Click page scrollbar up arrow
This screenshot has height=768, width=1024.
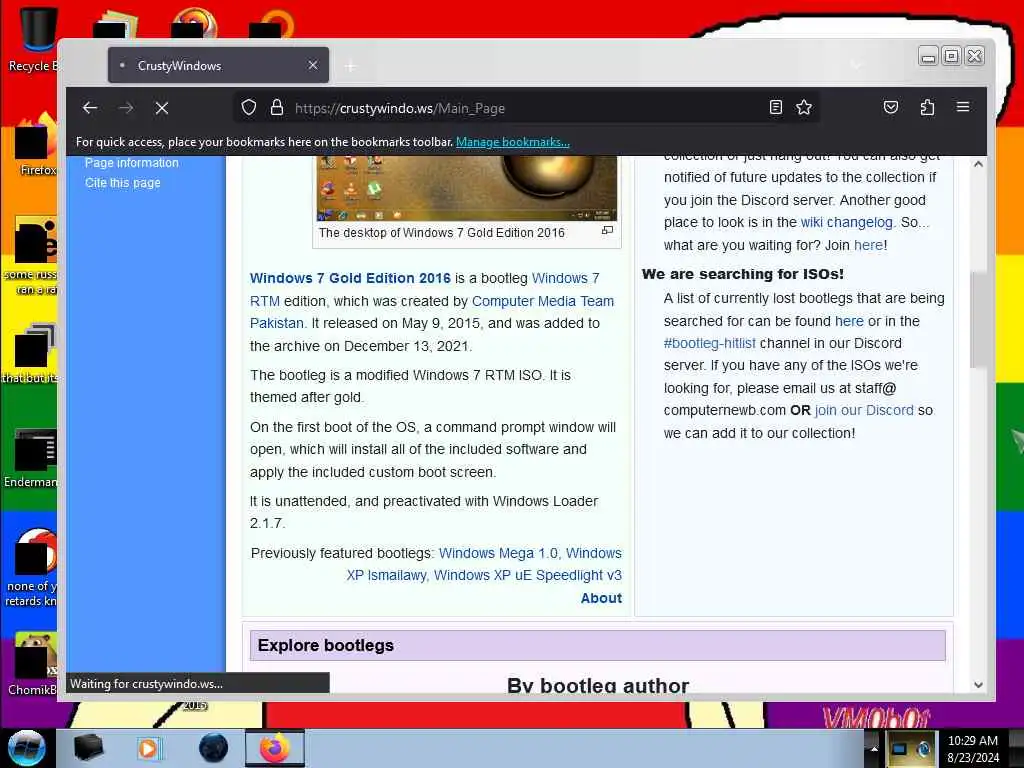tap(978, 164)
